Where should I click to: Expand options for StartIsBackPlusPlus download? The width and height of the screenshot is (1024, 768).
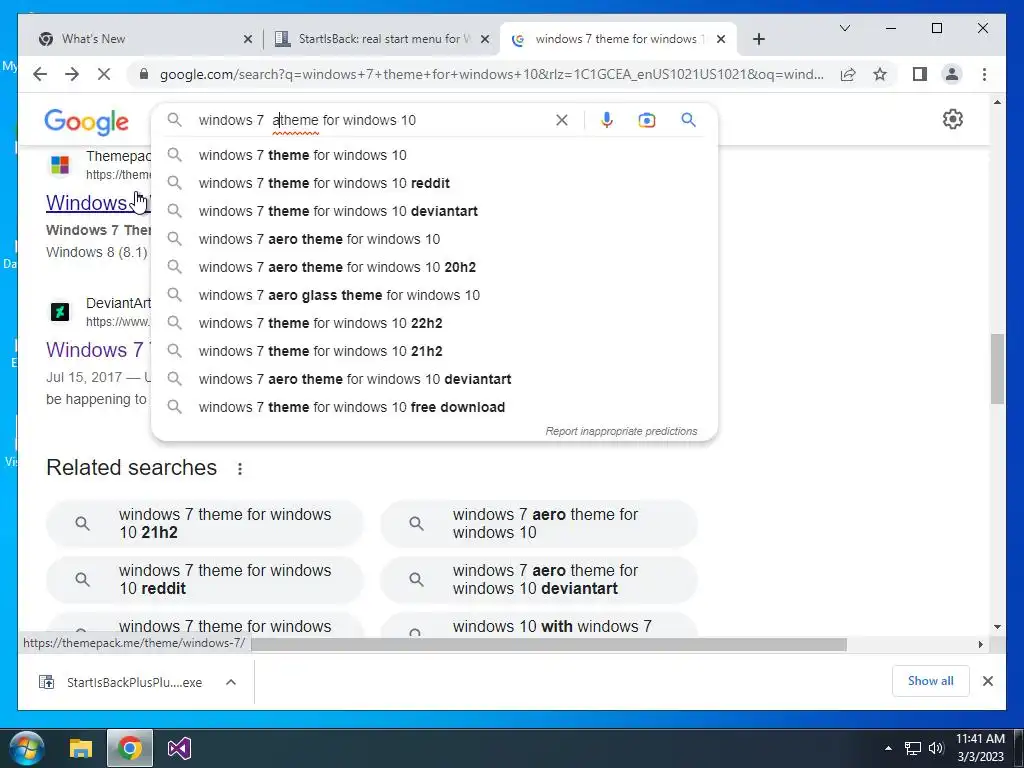(x=231, y=682)
